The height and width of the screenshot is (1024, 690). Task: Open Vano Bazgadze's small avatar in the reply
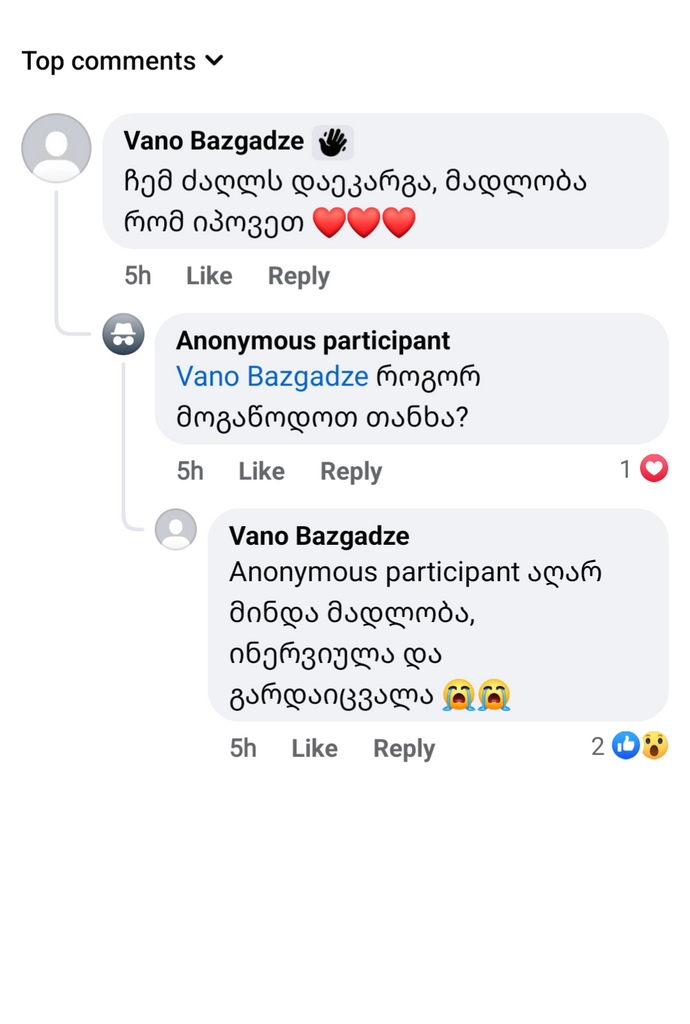[x=176, y=529]
